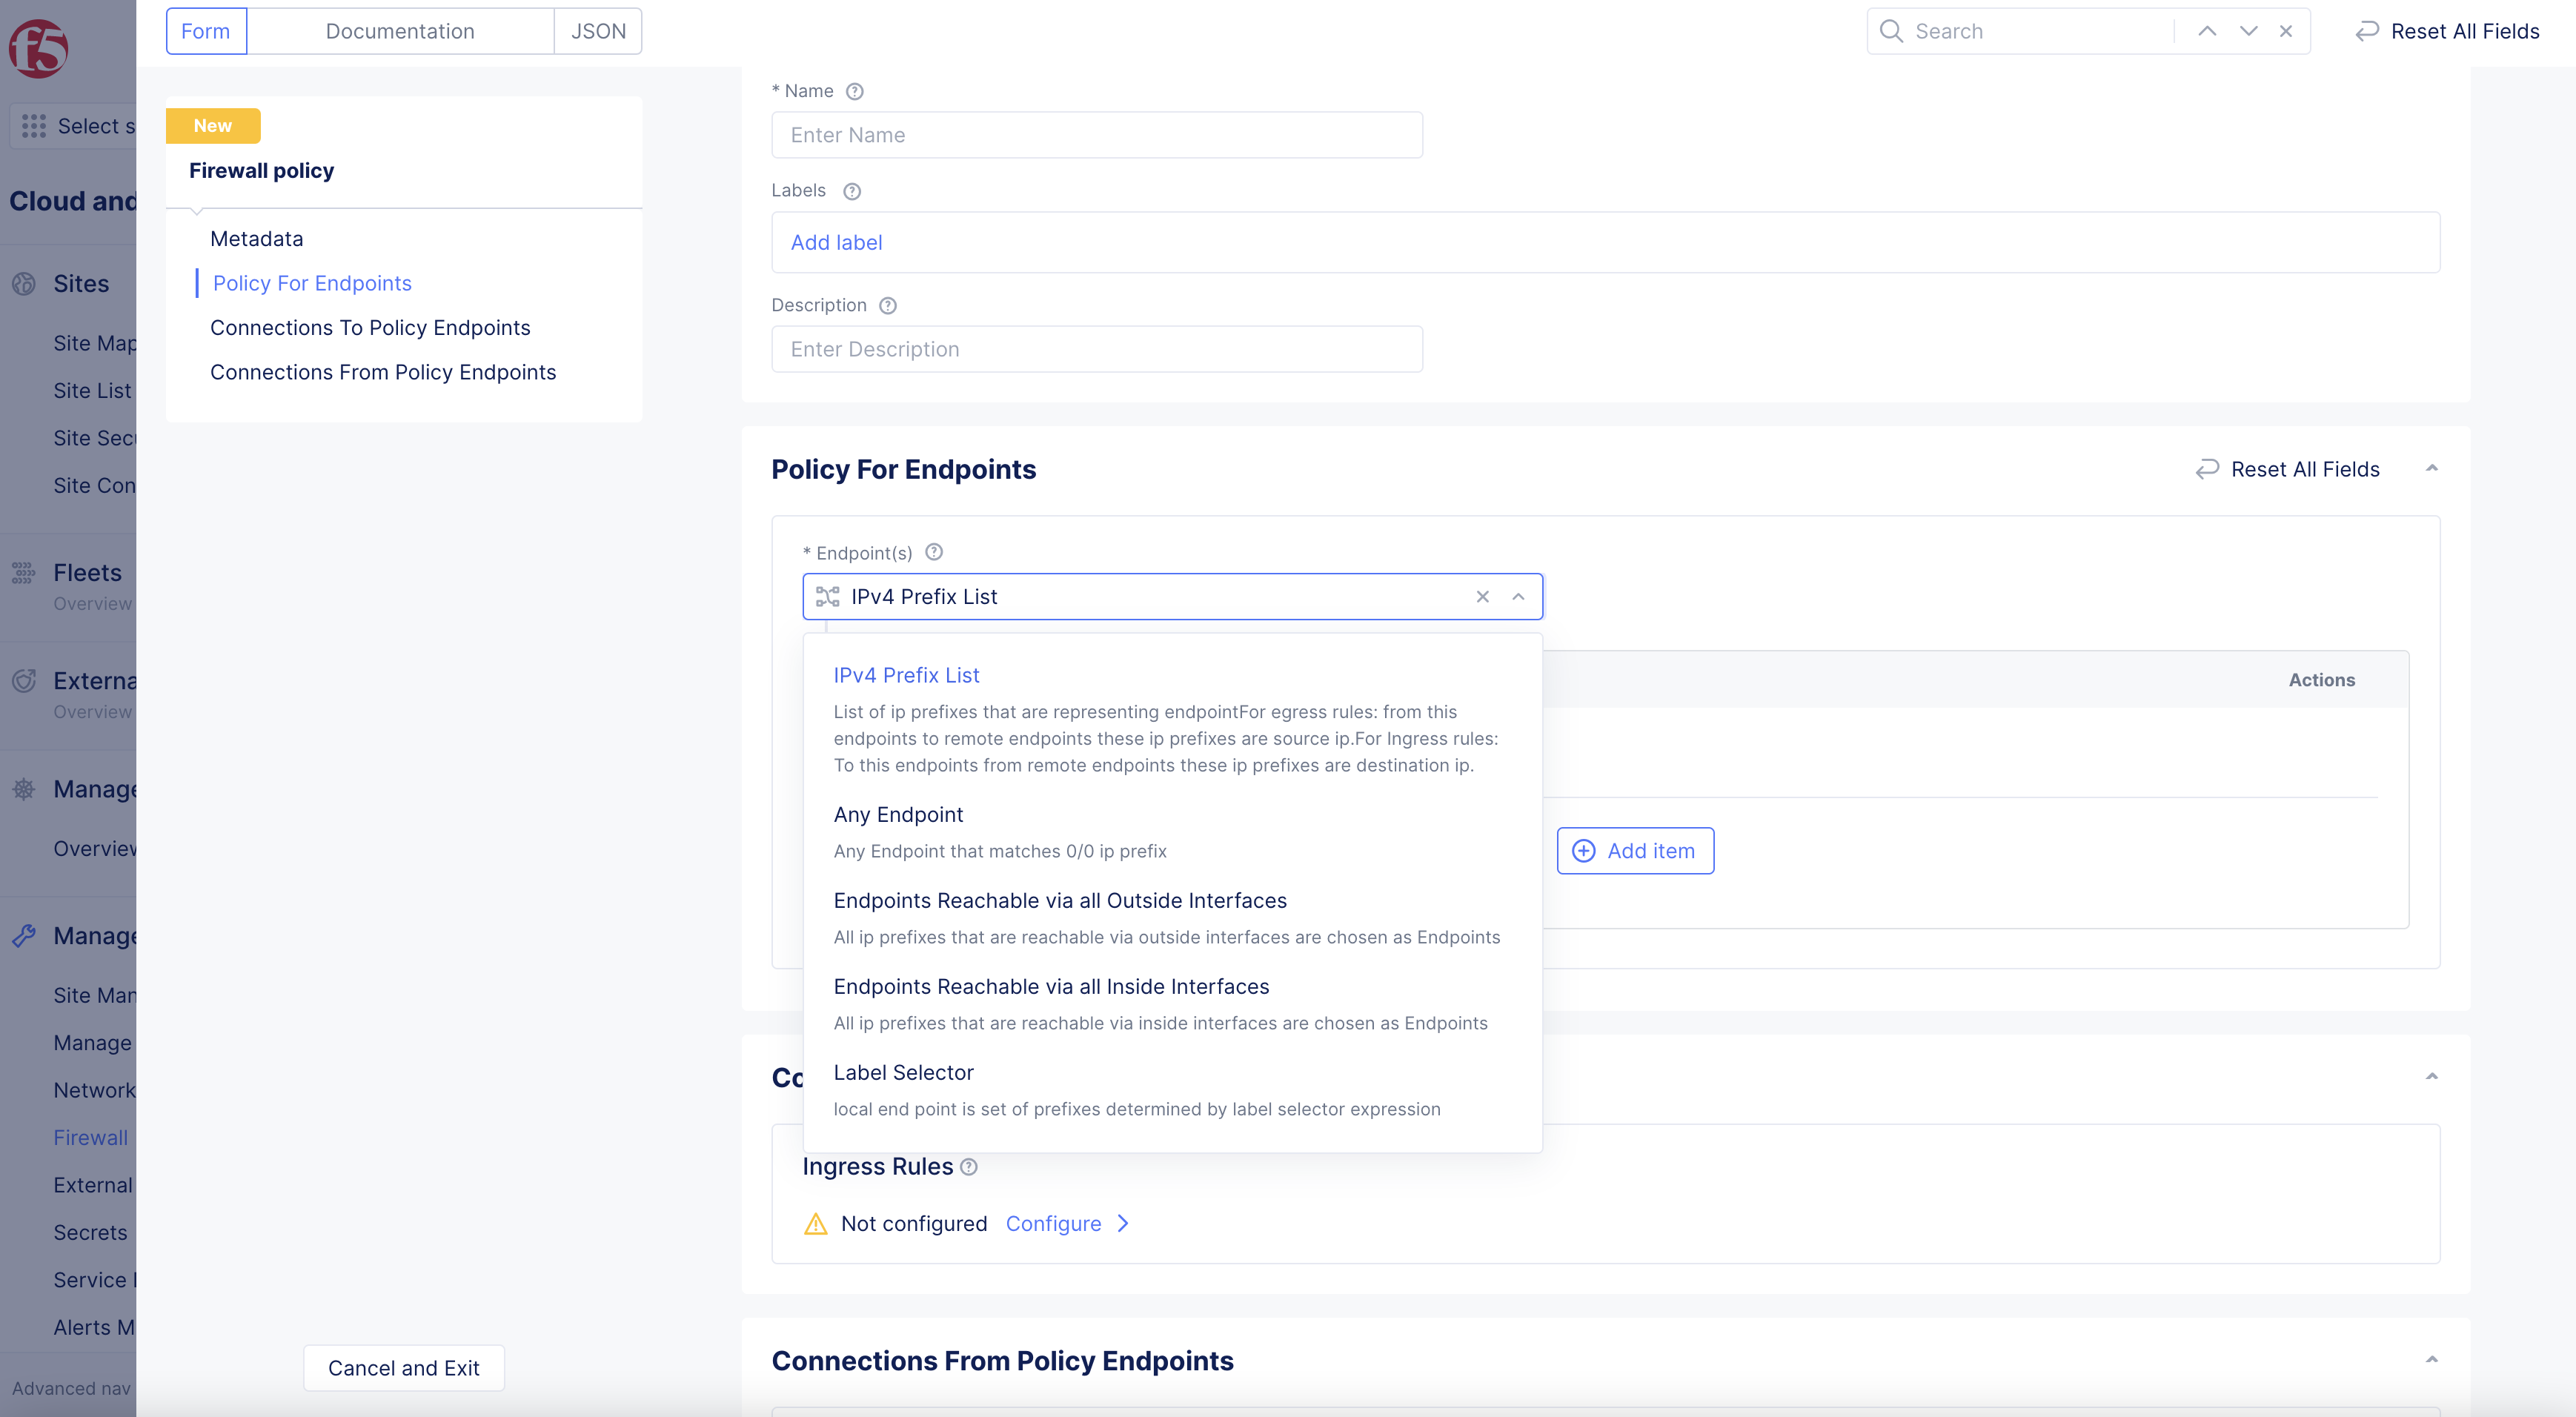Viewport: 2576px width, 1417px height.
Task: Click the Add item button
Action: coord(1634,851)
